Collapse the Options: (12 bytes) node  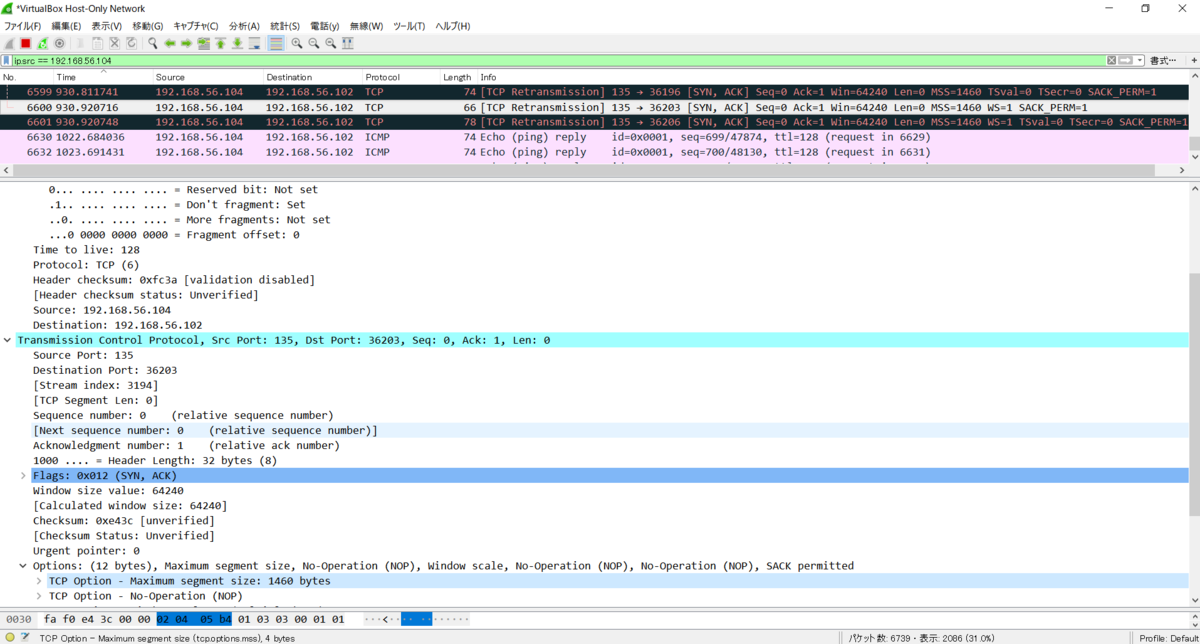click(x=23, y=566)
